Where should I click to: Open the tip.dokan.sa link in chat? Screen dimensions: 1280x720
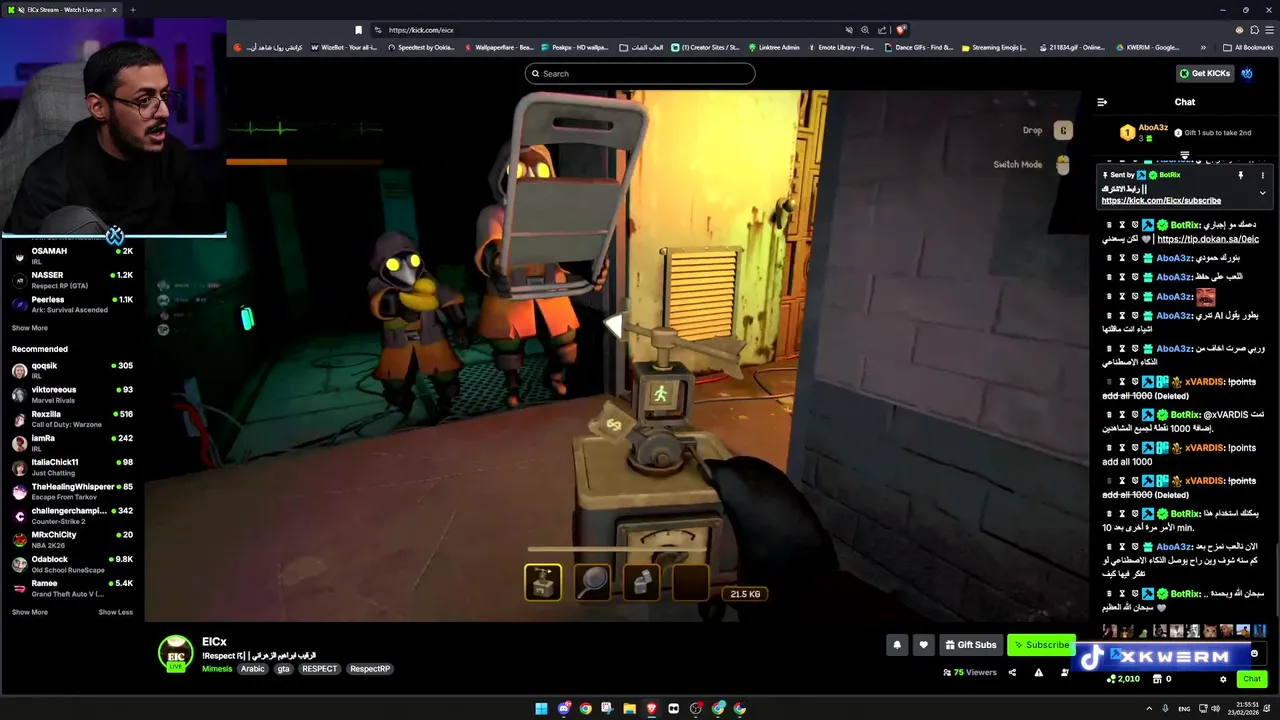(x=1208, y=239)
